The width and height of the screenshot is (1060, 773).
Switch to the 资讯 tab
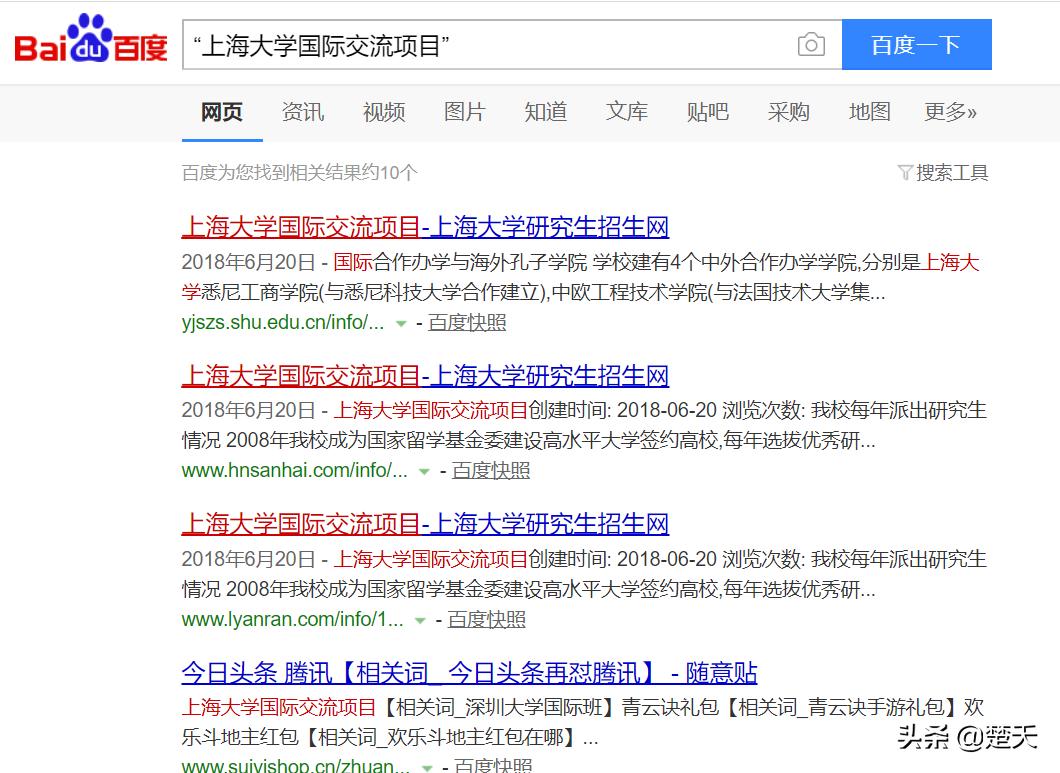click(302, 112)
